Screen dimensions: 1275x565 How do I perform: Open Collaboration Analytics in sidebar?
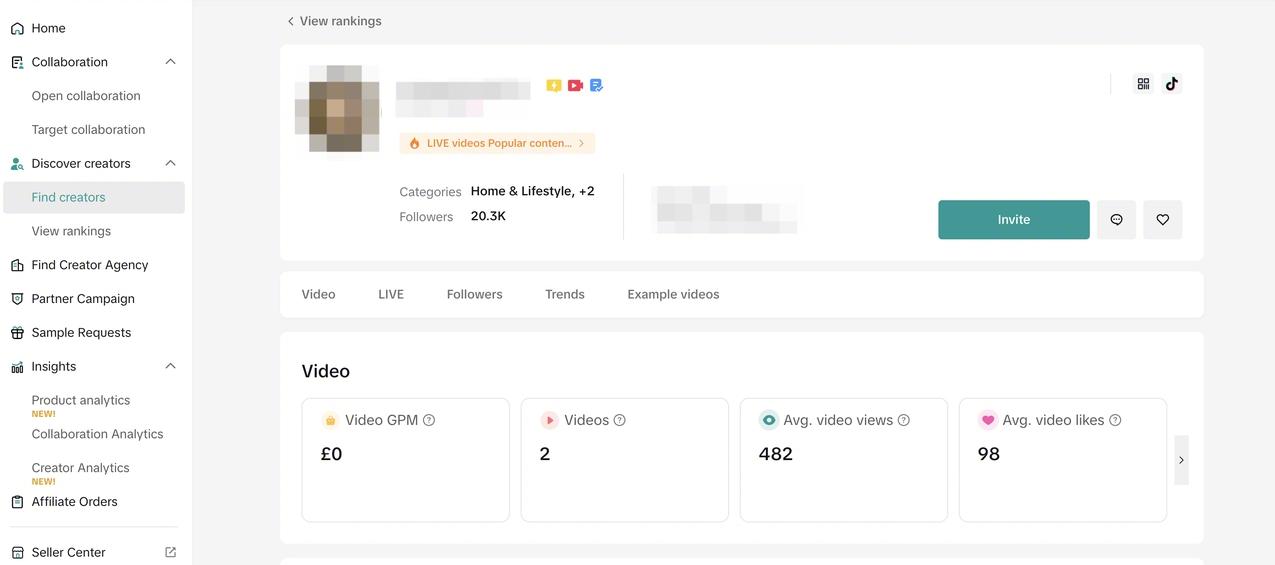tap(97, 434)
